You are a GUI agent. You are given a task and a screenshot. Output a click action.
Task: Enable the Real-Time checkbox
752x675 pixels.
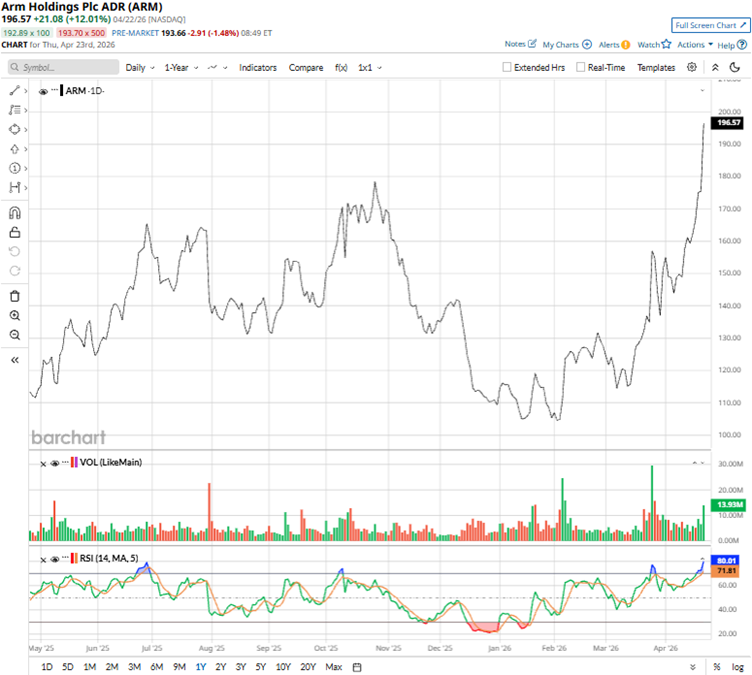[580, 68]
